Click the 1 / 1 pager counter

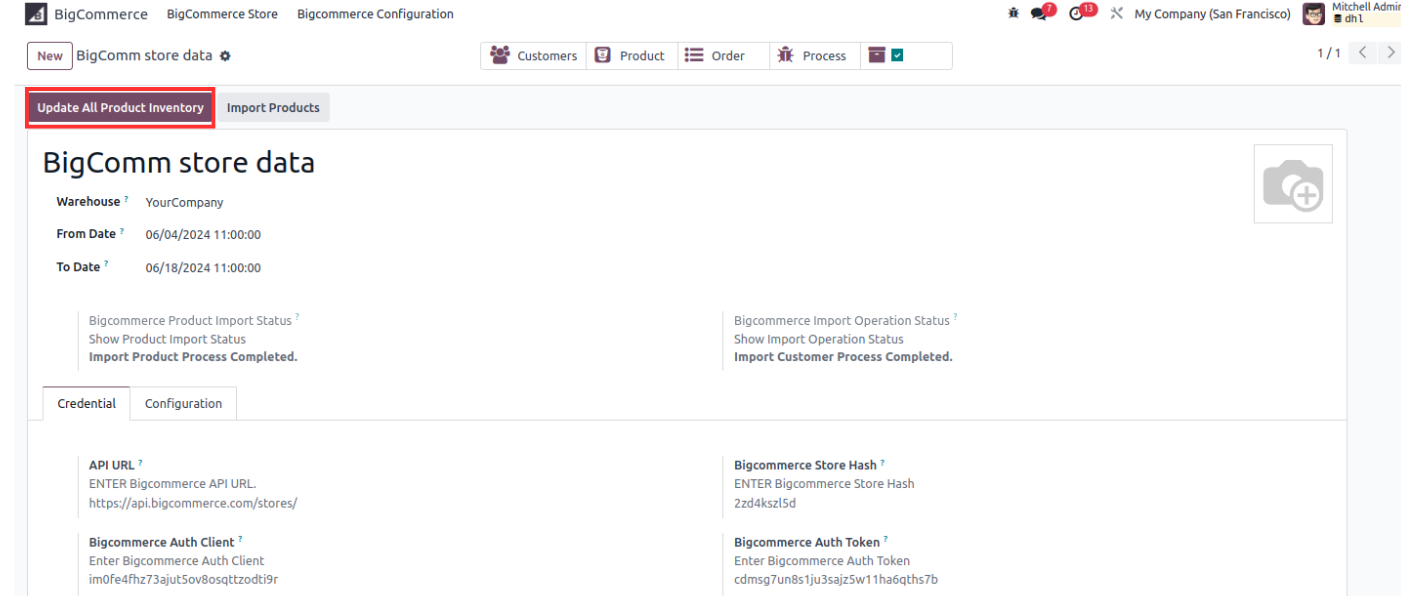1328,53
